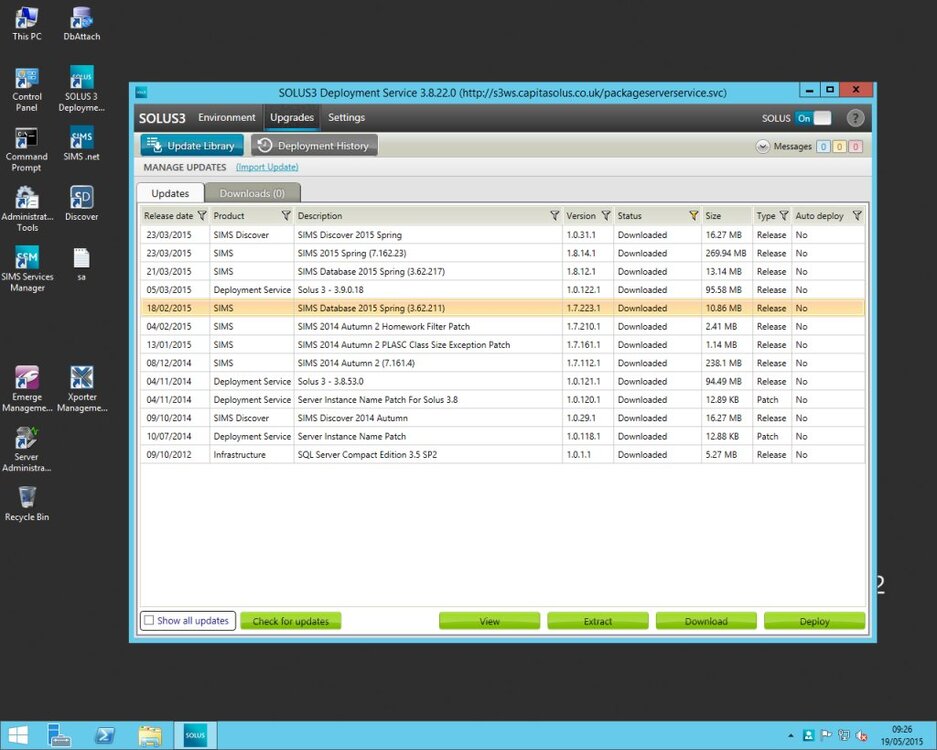937x750 pixels.
Task: Open the Administrative Tools desktop icon
Action: pos(27,210)
